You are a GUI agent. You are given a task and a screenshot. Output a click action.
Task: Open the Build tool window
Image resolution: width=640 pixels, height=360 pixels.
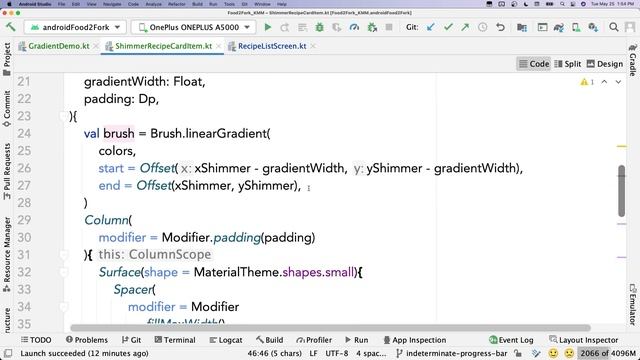[x=269, y=340]
